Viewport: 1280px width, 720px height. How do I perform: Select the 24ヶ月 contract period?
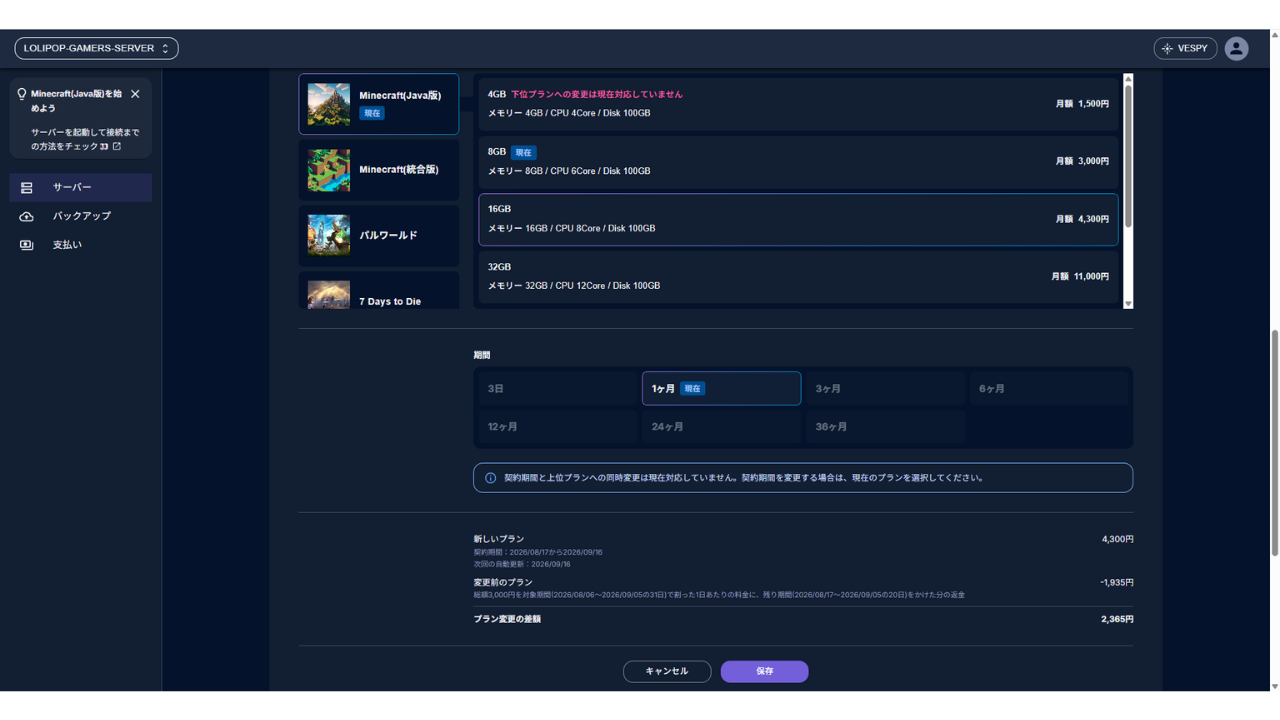tap(721, 427)
